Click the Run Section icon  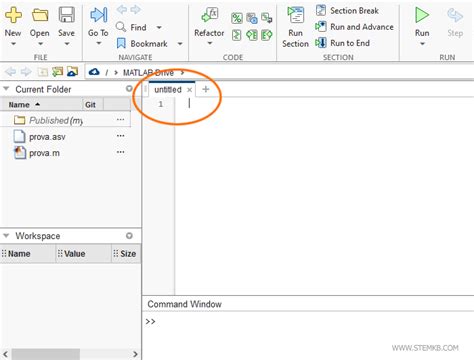[296, 15]
